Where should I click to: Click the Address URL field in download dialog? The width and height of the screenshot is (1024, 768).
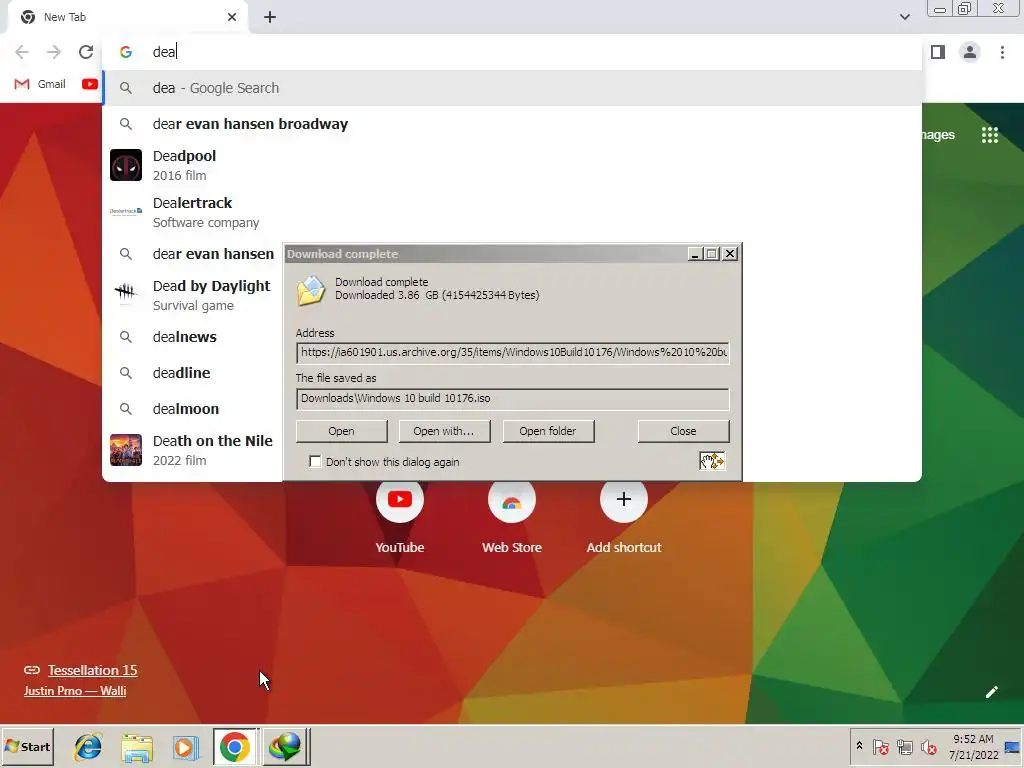[513, 353]
